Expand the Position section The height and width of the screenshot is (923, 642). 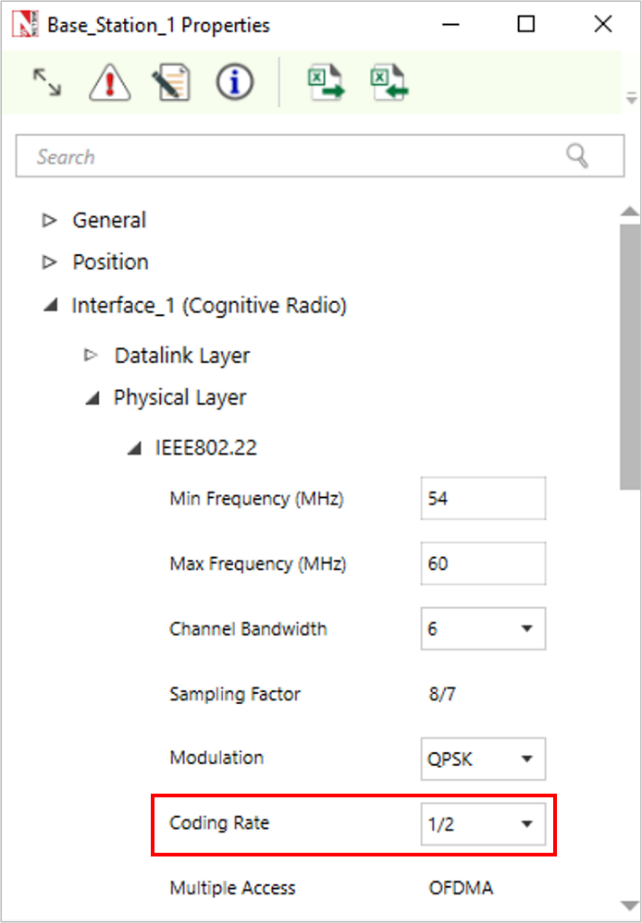[x=49, y=262]
